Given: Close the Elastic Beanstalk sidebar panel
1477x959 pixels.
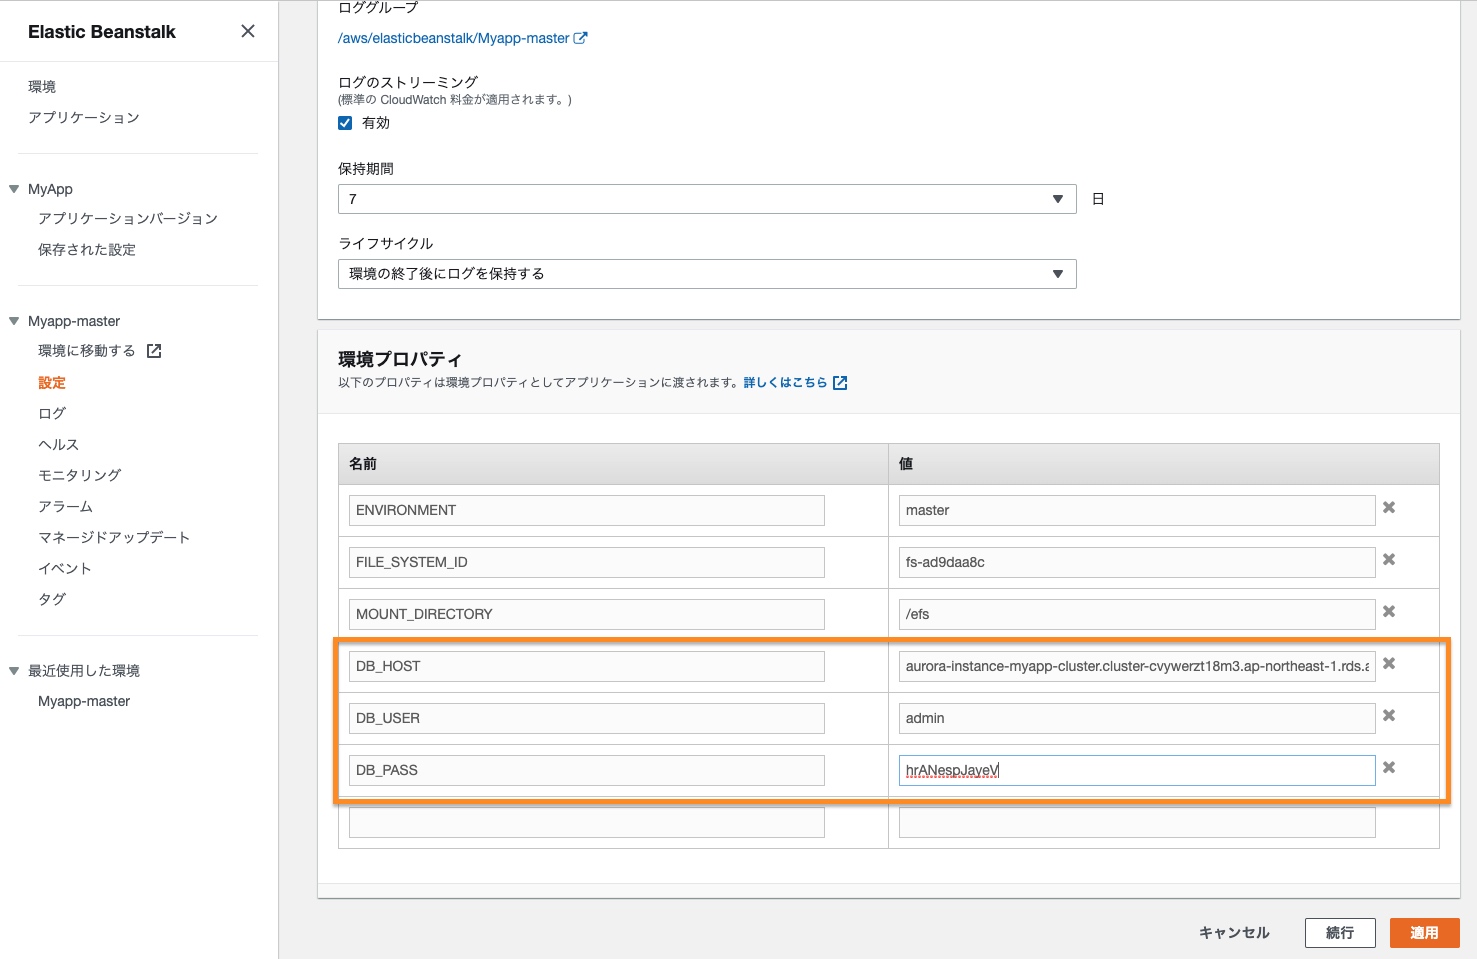Looking at the screenshot, I should coord(248,31).
